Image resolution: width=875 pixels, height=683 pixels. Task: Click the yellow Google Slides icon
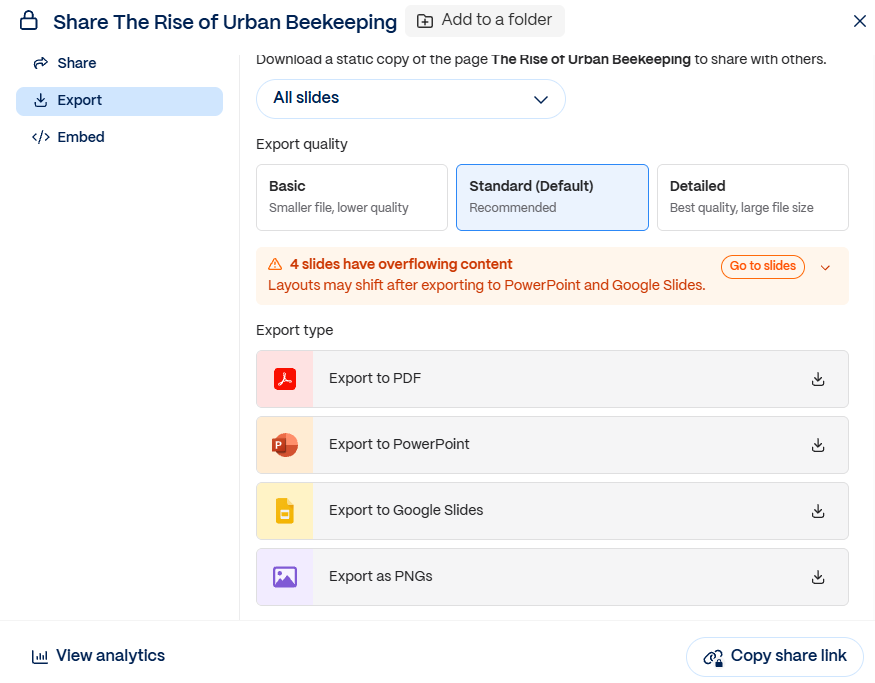click(285, 511)
